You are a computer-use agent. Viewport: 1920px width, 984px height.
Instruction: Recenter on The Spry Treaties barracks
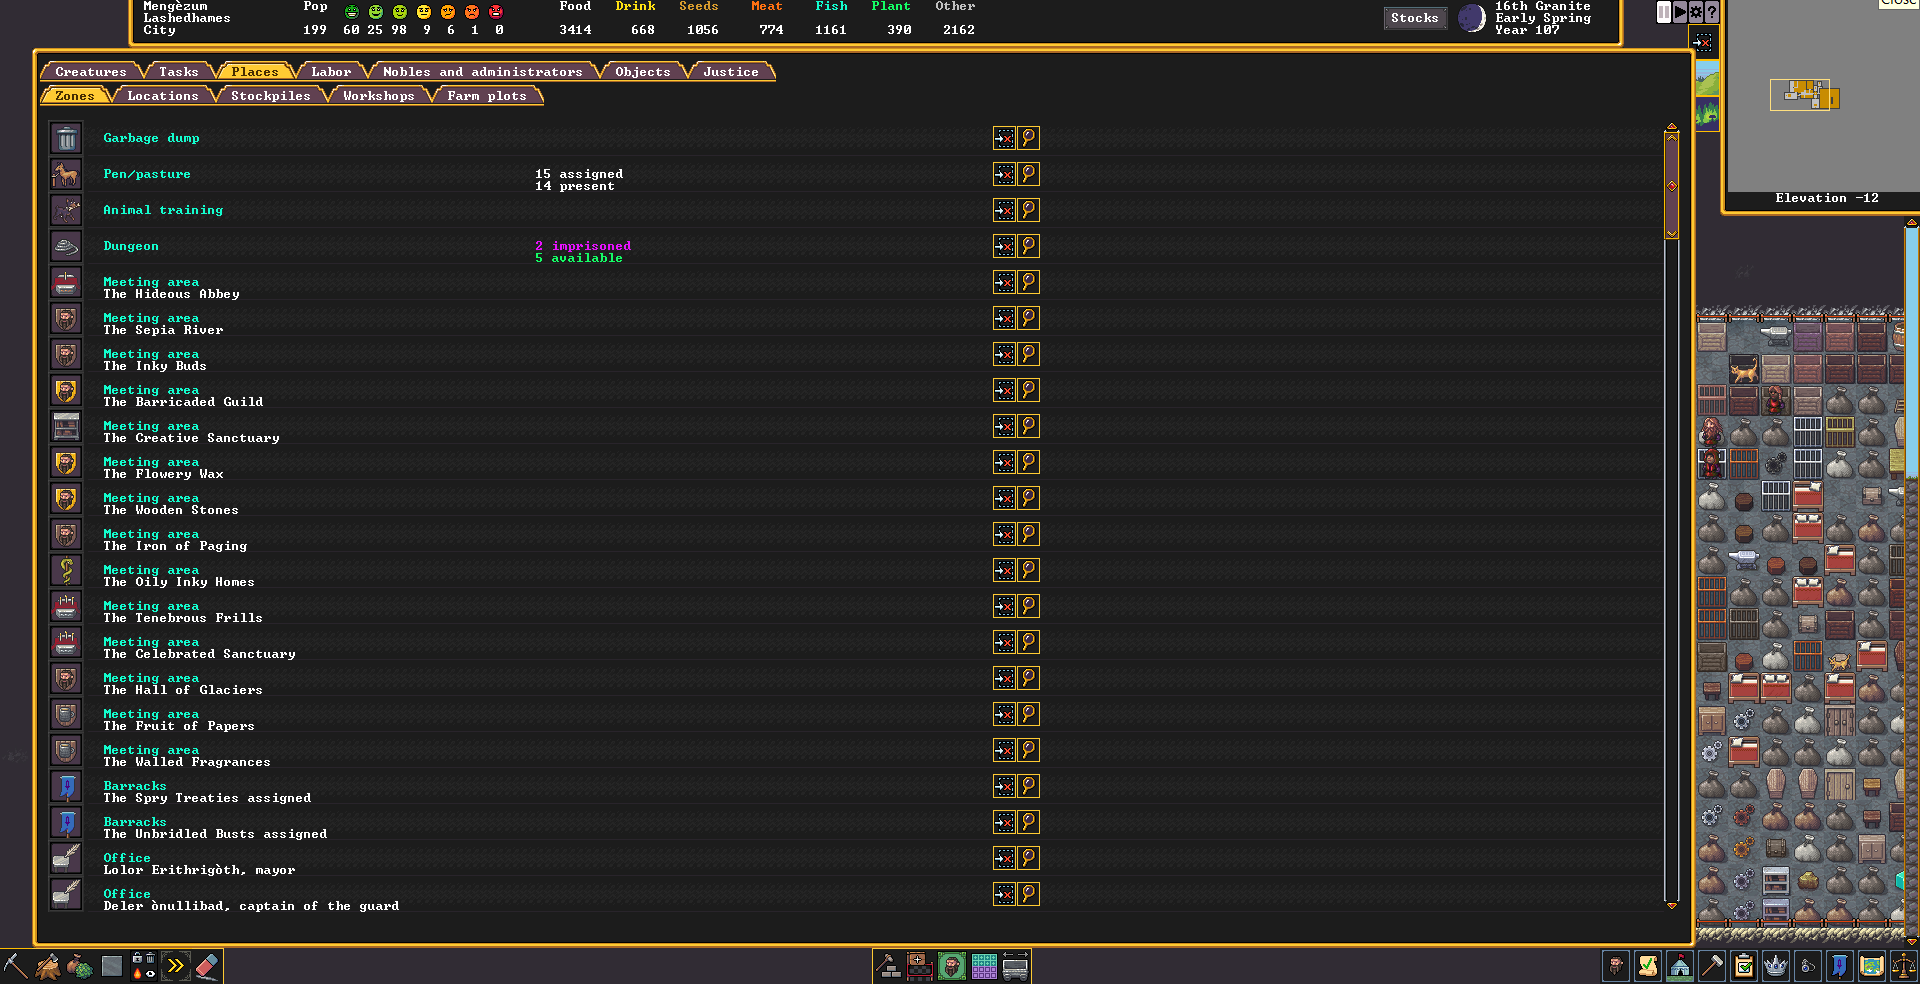1004,786
